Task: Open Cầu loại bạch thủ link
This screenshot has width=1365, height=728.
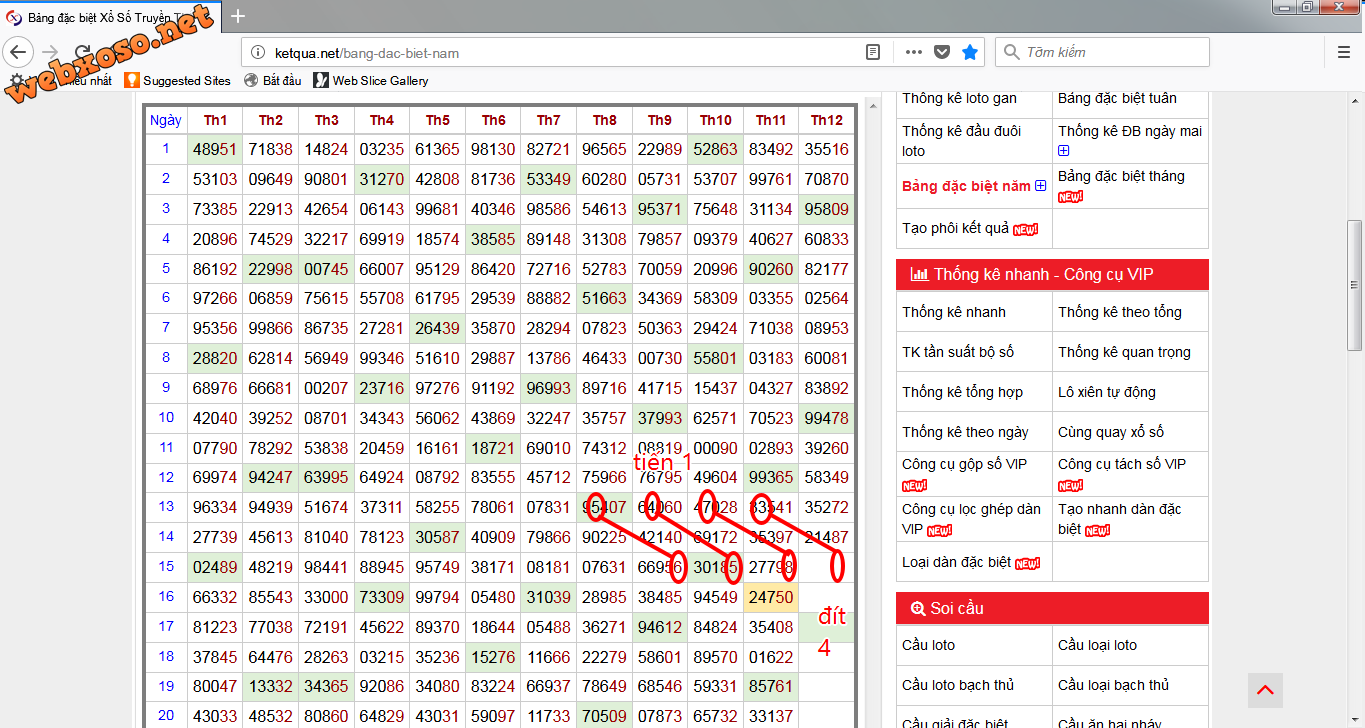Action: [1113, 685]
